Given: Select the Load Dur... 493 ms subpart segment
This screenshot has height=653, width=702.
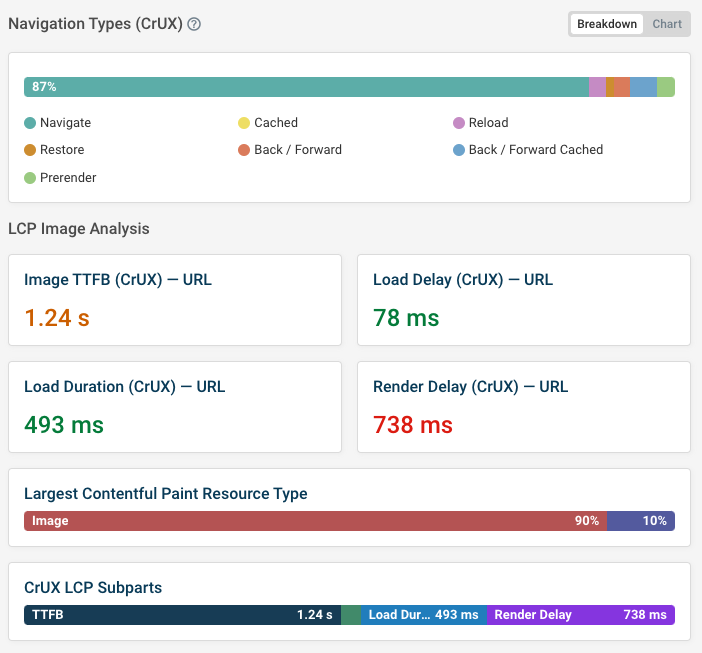Looking at the screenshot, I should pyautogui.click(x=424, y=615).
